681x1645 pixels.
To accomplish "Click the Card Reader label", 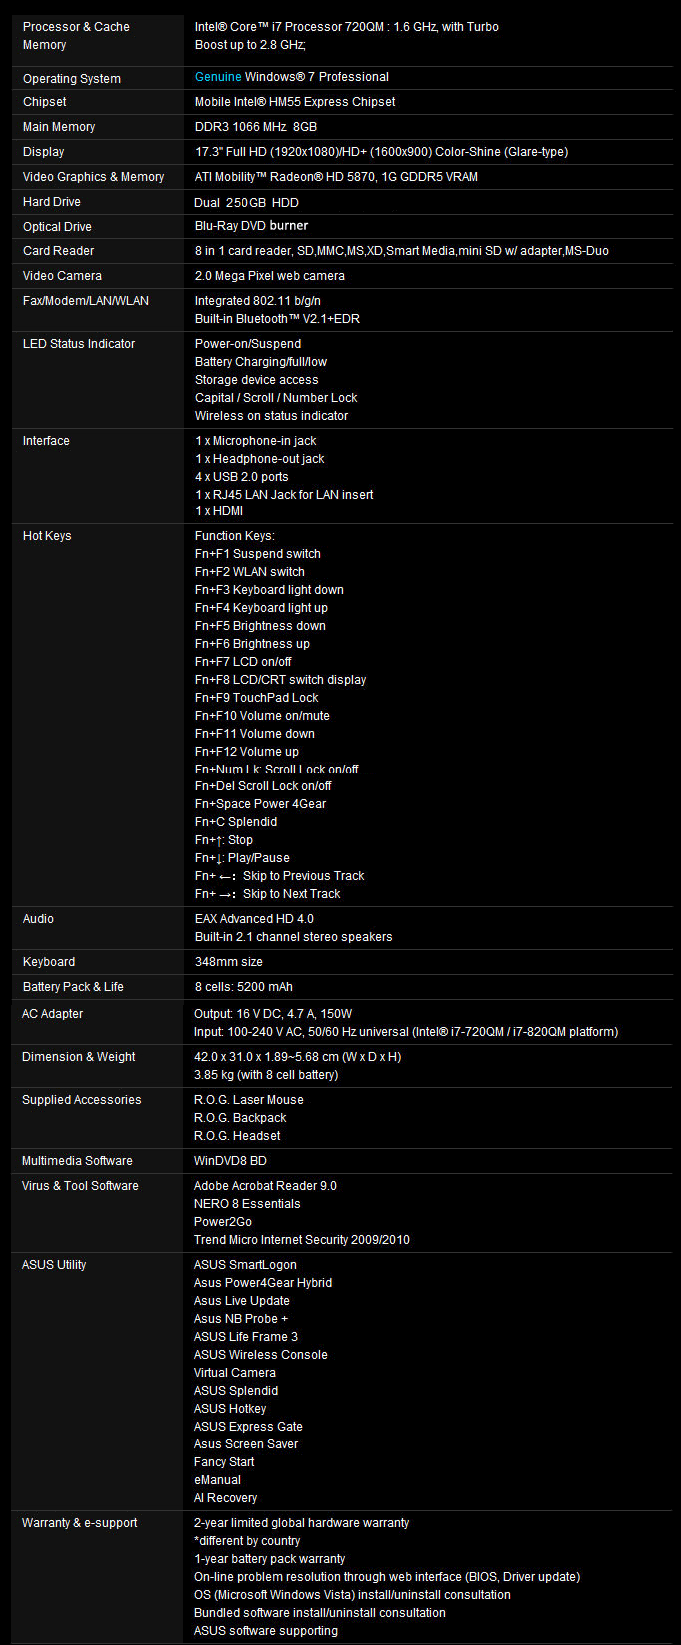I will coord(58,251).
